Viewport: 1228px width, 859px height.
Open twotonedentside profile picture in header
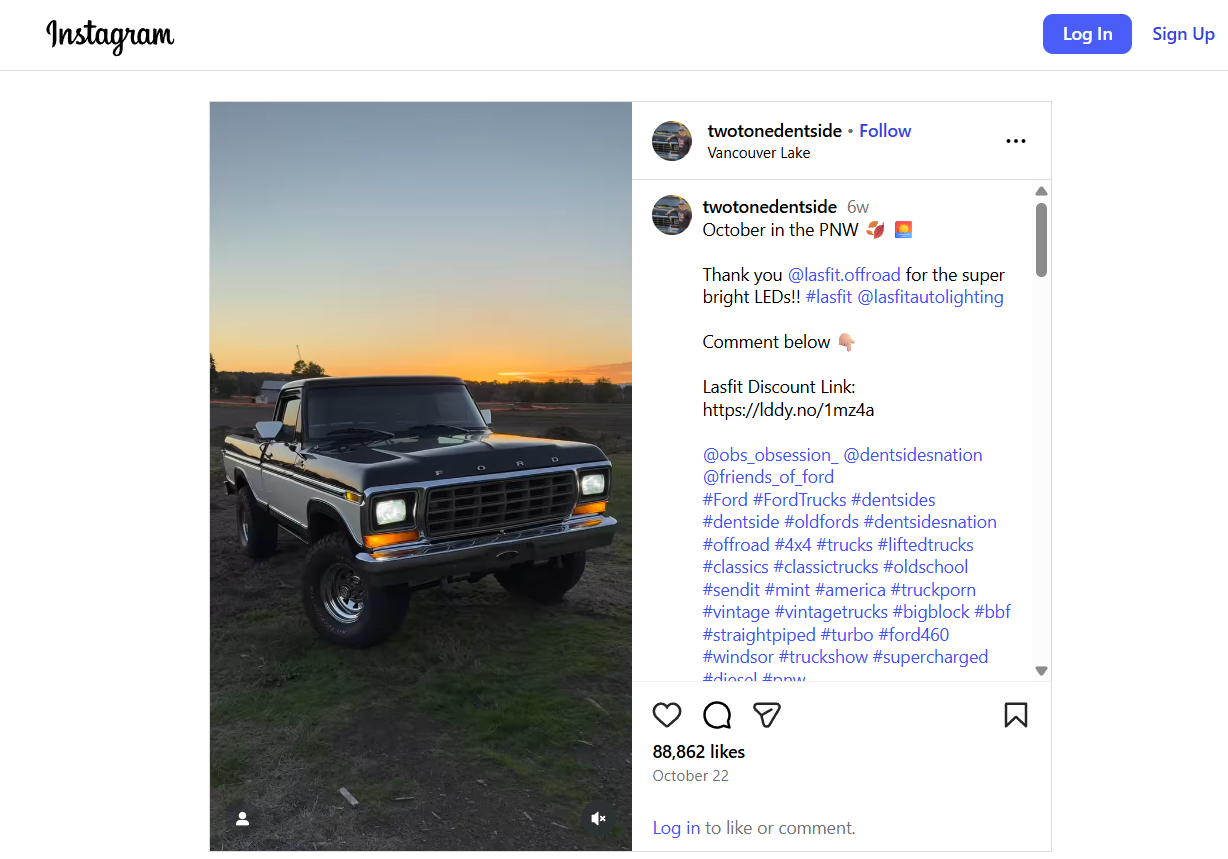[x=672, y=141]
